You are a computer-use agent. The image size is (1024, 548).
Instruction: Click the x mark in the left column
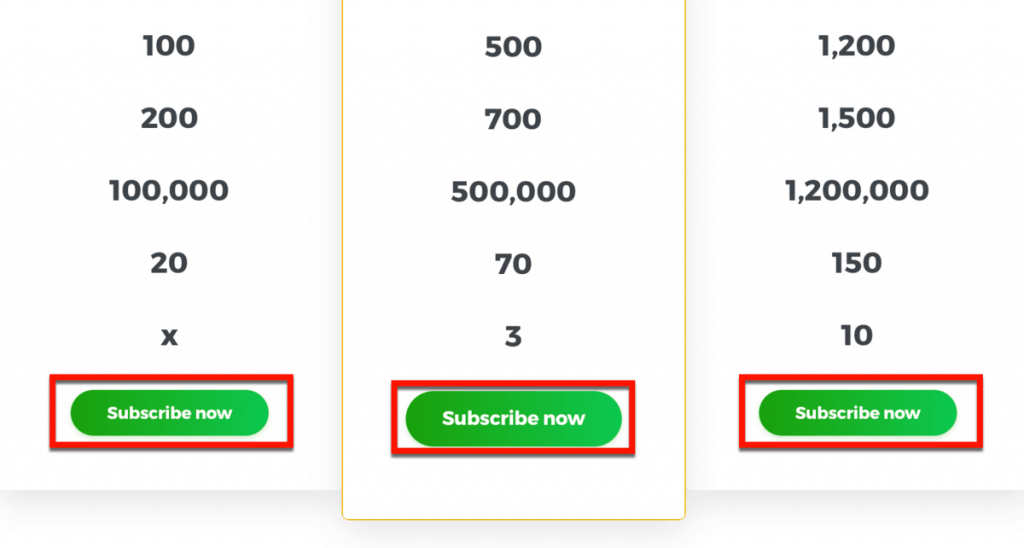coord(169,336)
